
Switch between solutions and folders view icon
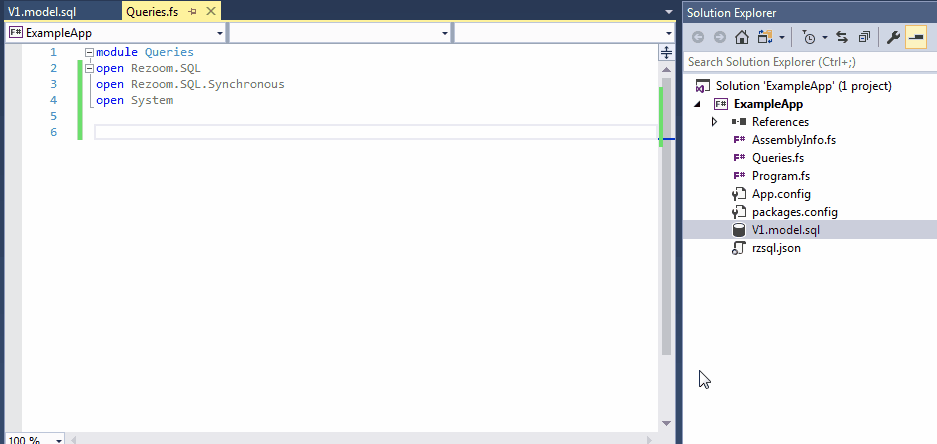tap(765, 38)
